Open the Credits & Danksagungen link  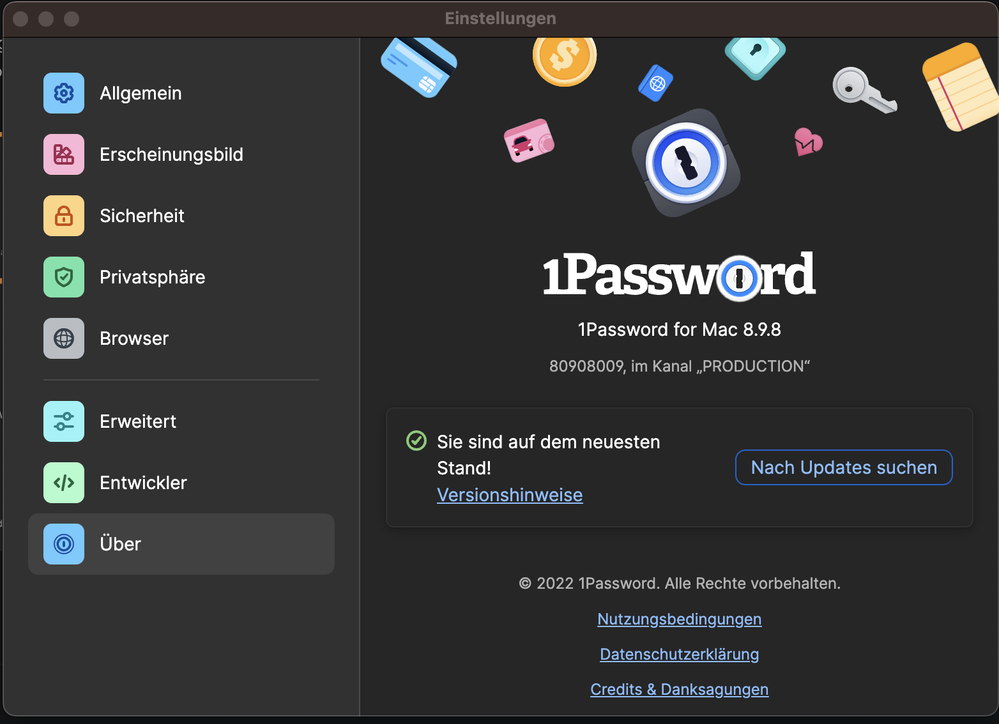pyautogui.click(x=679, y=689)
